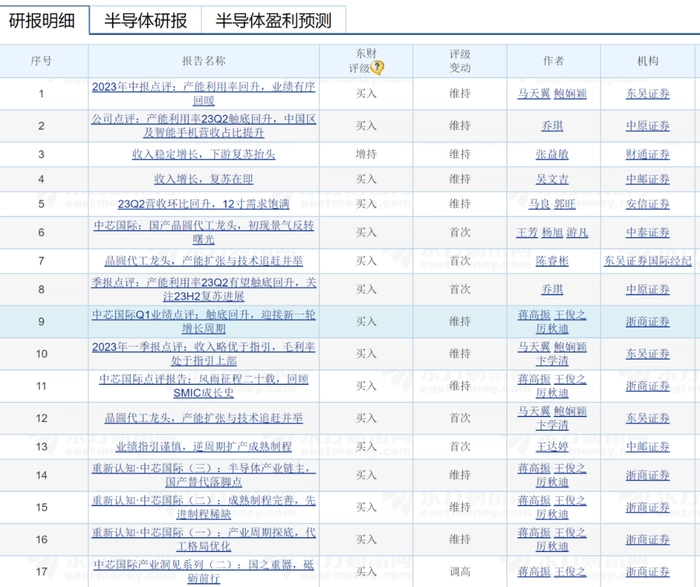Open the 半导体研报 tab
This screenshot has height=587, width=700.
[x=145, y=19]
